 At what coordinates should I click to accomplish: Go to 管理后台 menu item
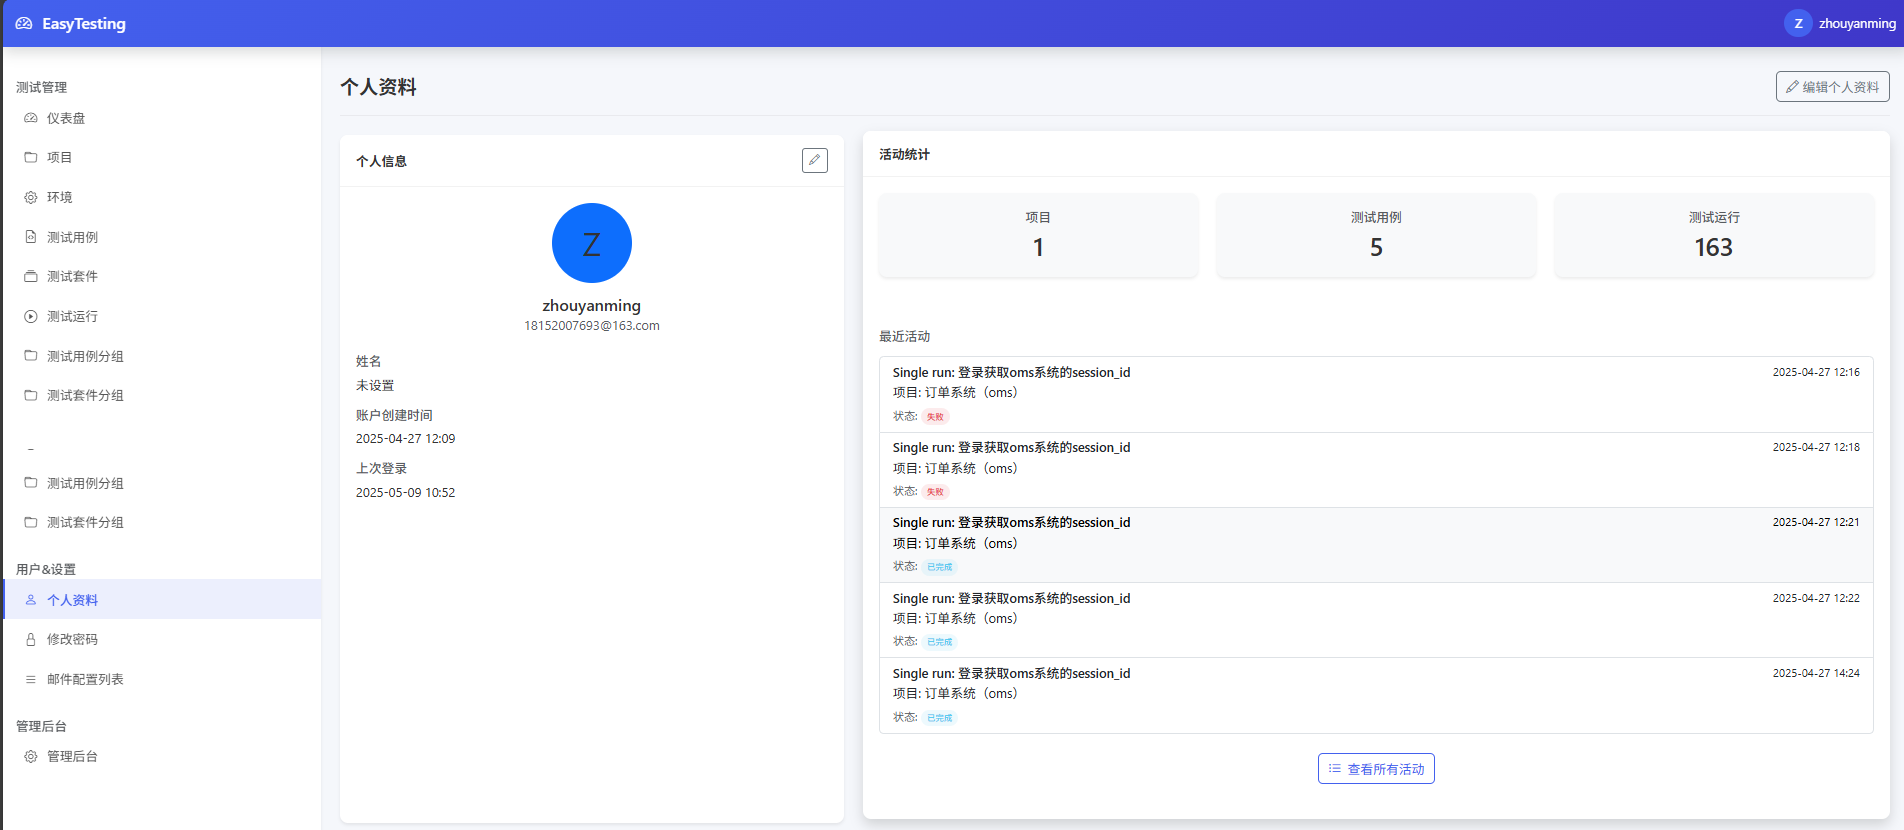(162, 756)
